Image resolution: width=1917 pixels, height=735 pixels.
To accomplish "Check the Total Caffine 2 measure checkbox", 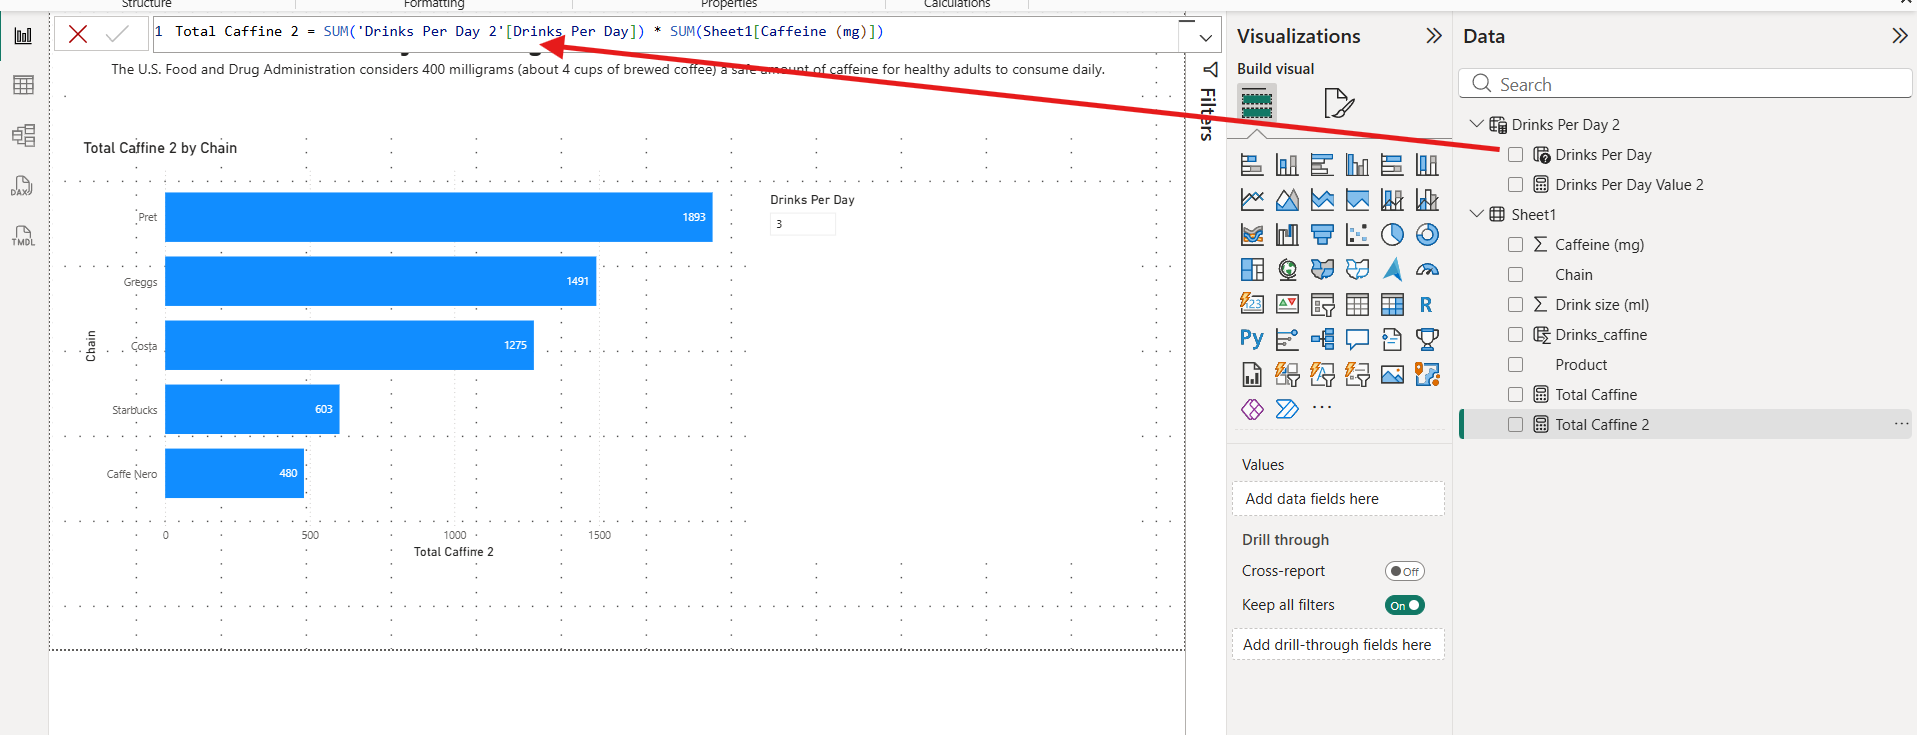I will (1515, 425).
